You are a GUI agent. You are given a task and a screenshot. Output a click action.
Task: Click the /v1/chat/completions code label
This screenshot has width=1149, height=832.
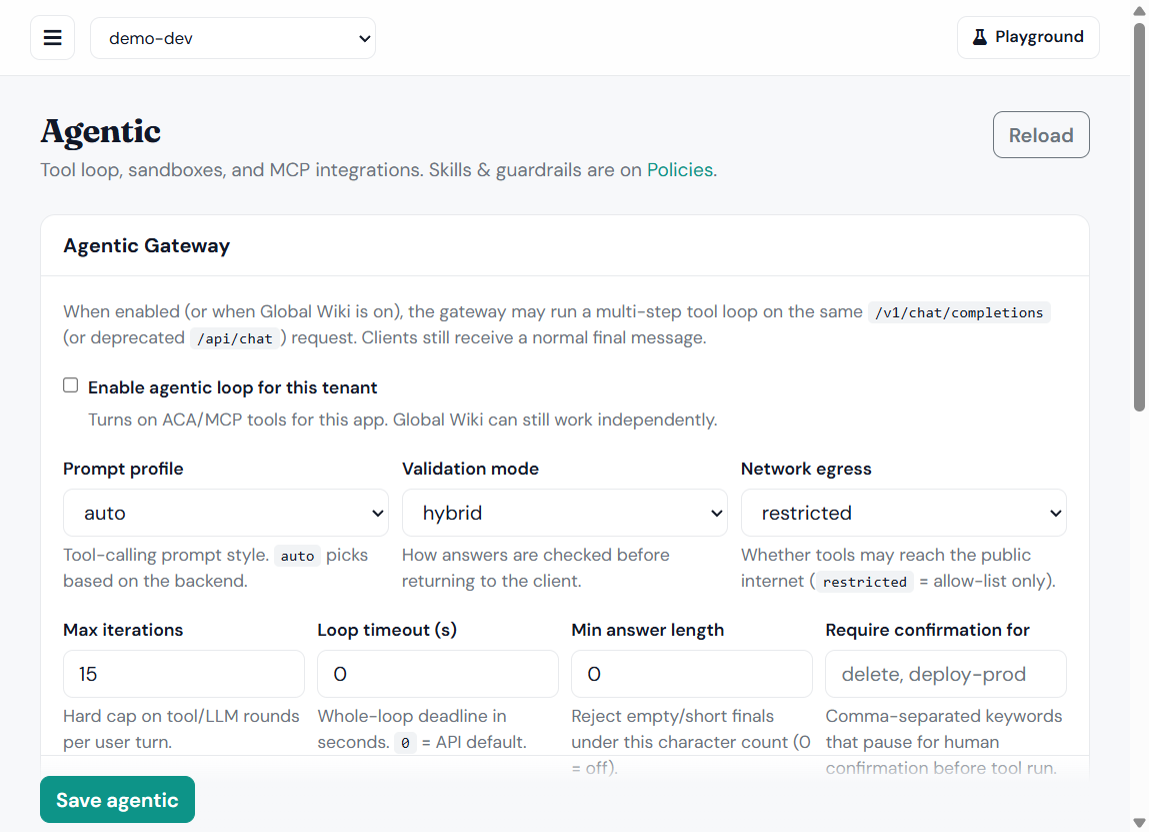tap(958, 313)
